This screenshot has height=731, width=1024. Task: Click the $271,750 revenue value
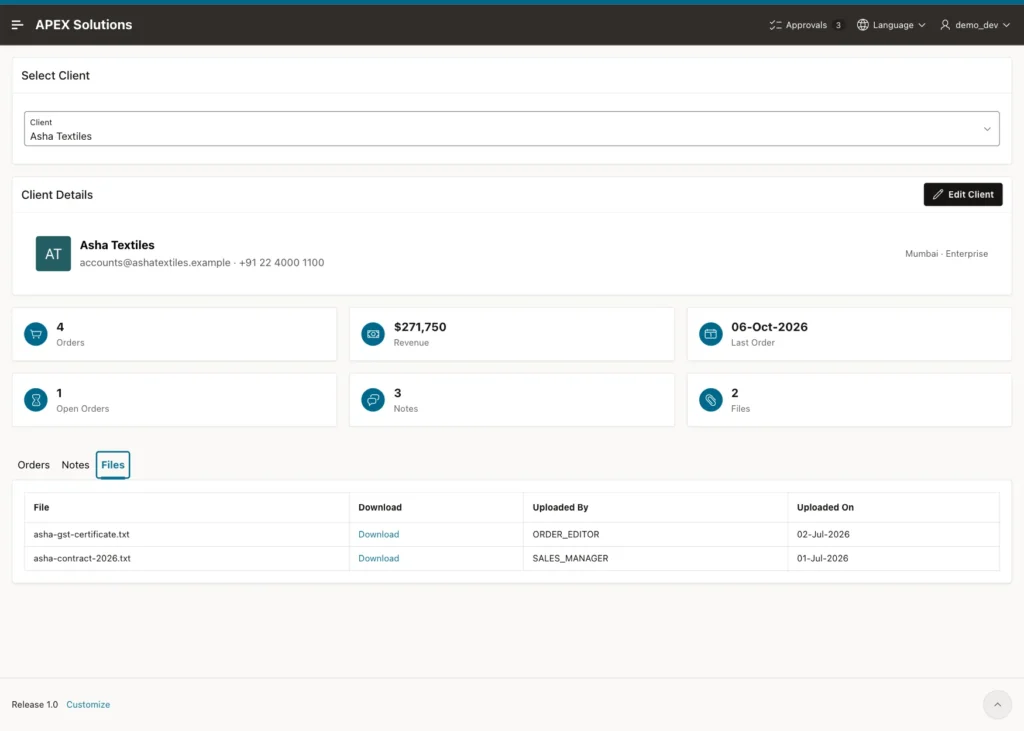point(420,327)
